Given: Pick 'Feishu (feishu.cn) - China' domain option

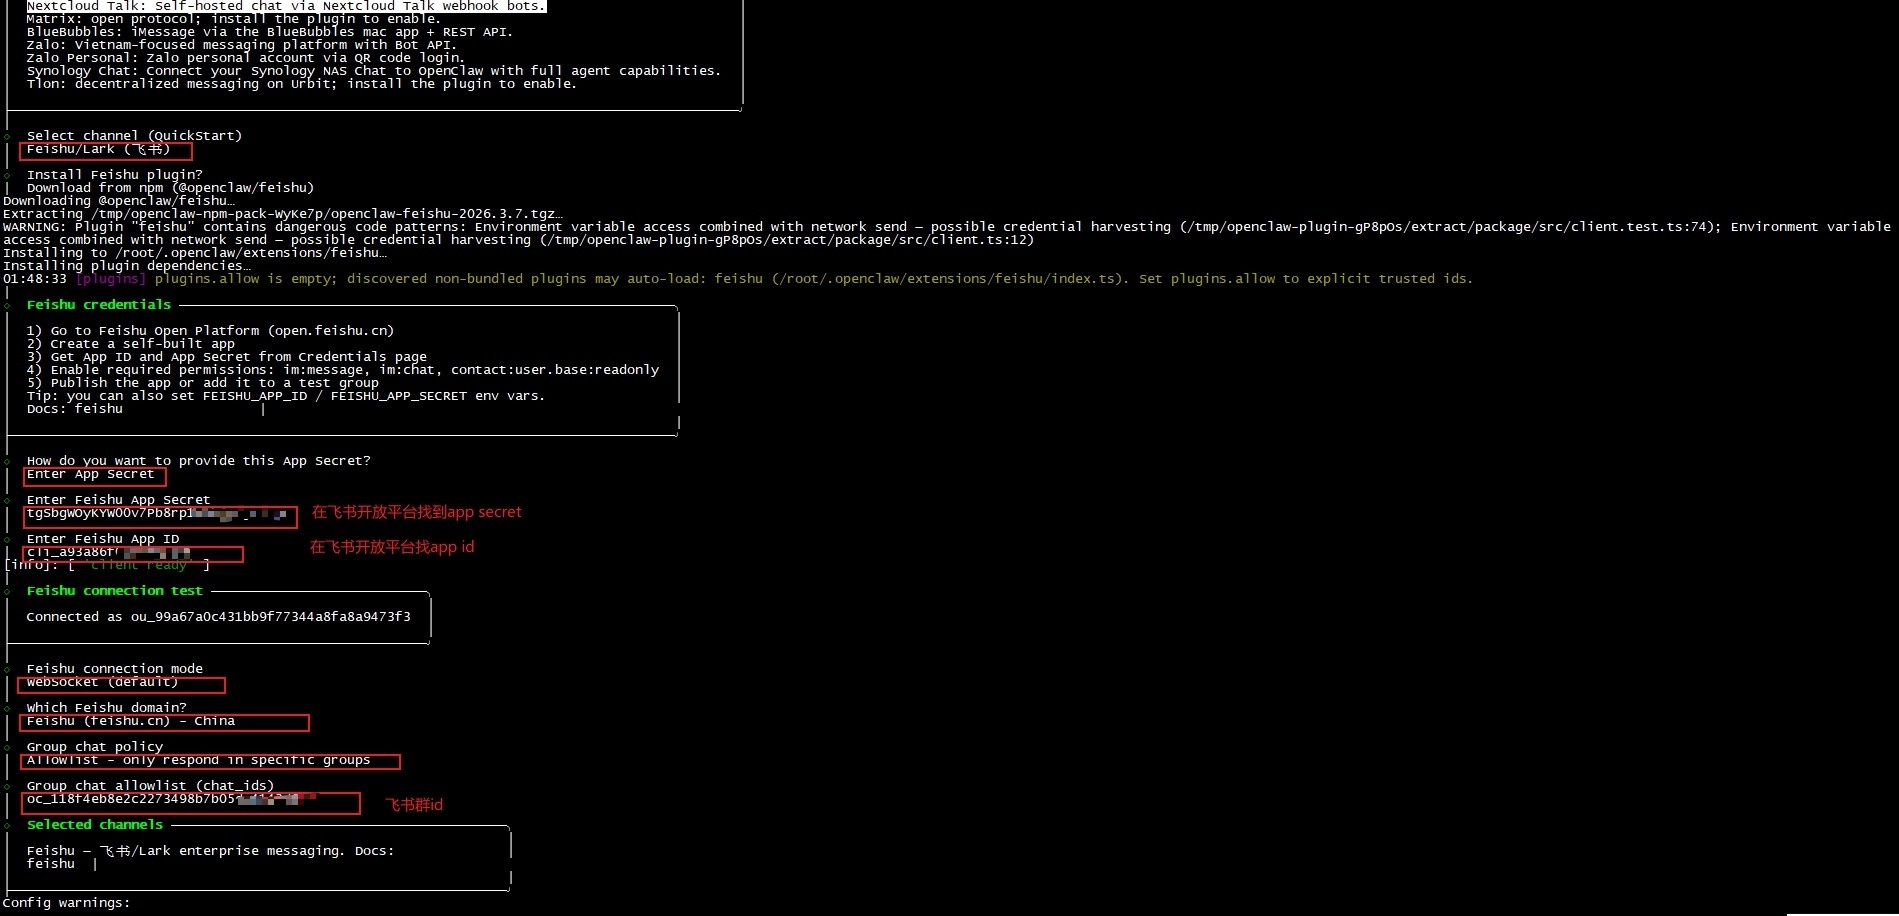Looking at the screenshot, I should coord(131,721).
